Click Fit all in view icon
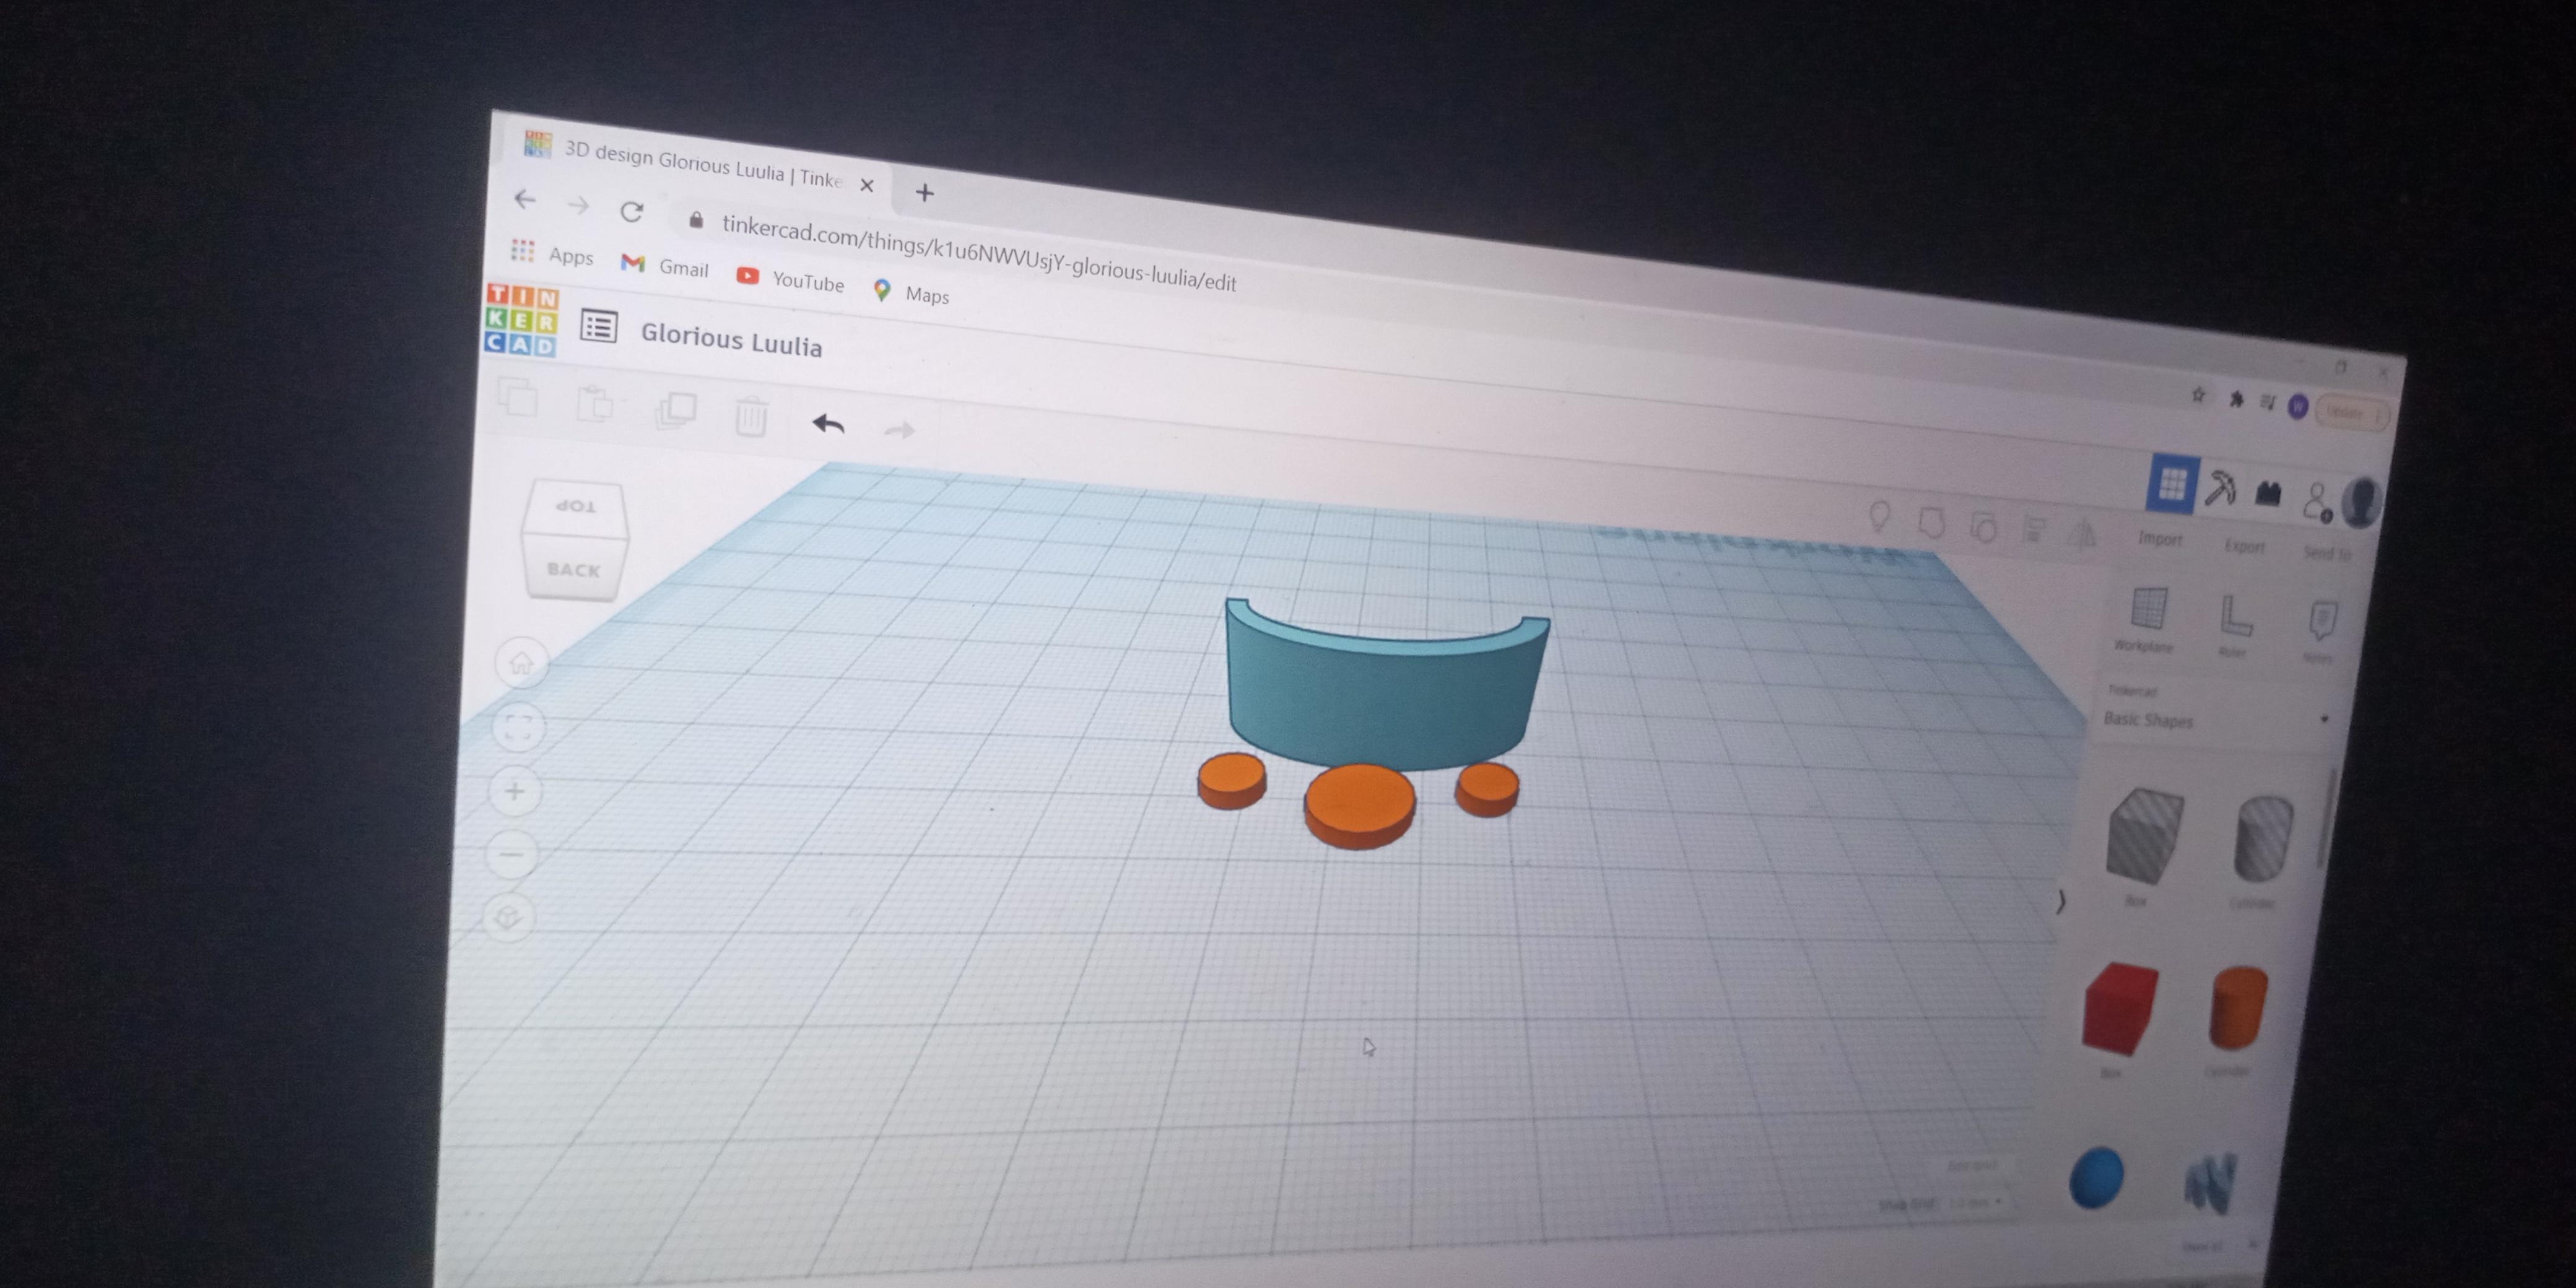The height and width of the screenshot is (1288, 2576). coord(519,727)
